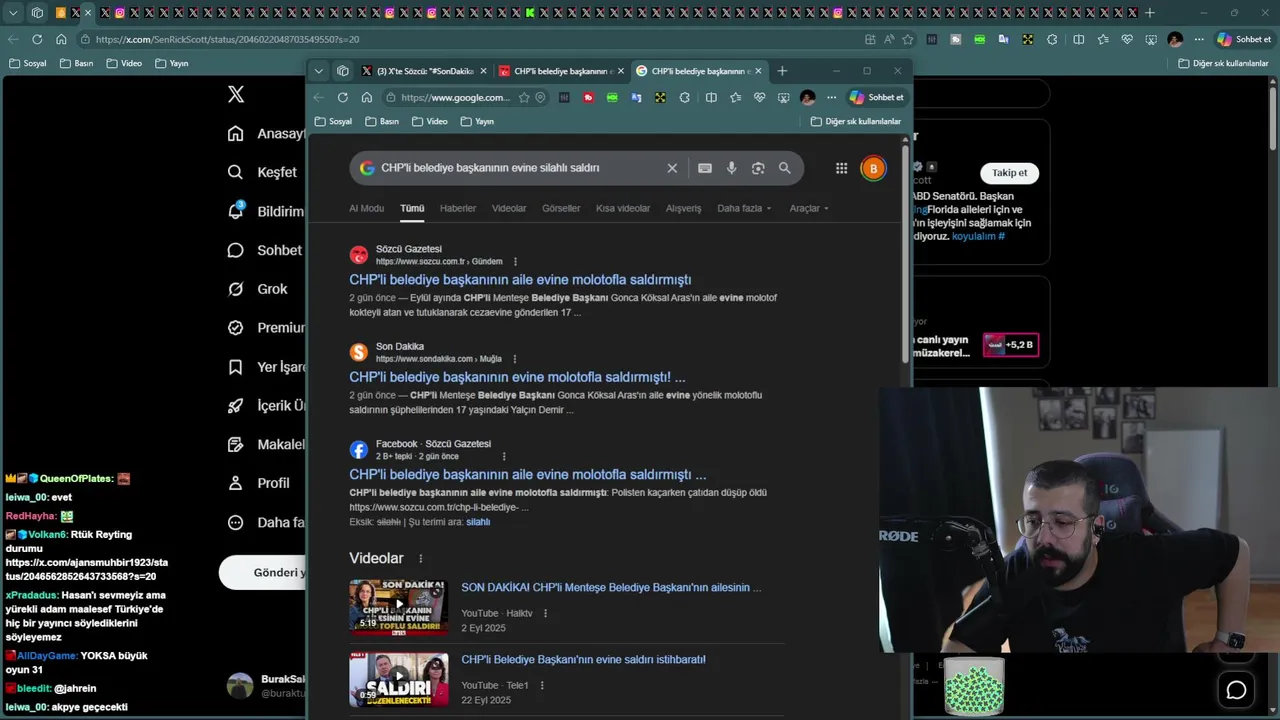Open Sosyal bookmarks folder in front window
This screenshot has width=1280, height=720.
click(333, 121)
